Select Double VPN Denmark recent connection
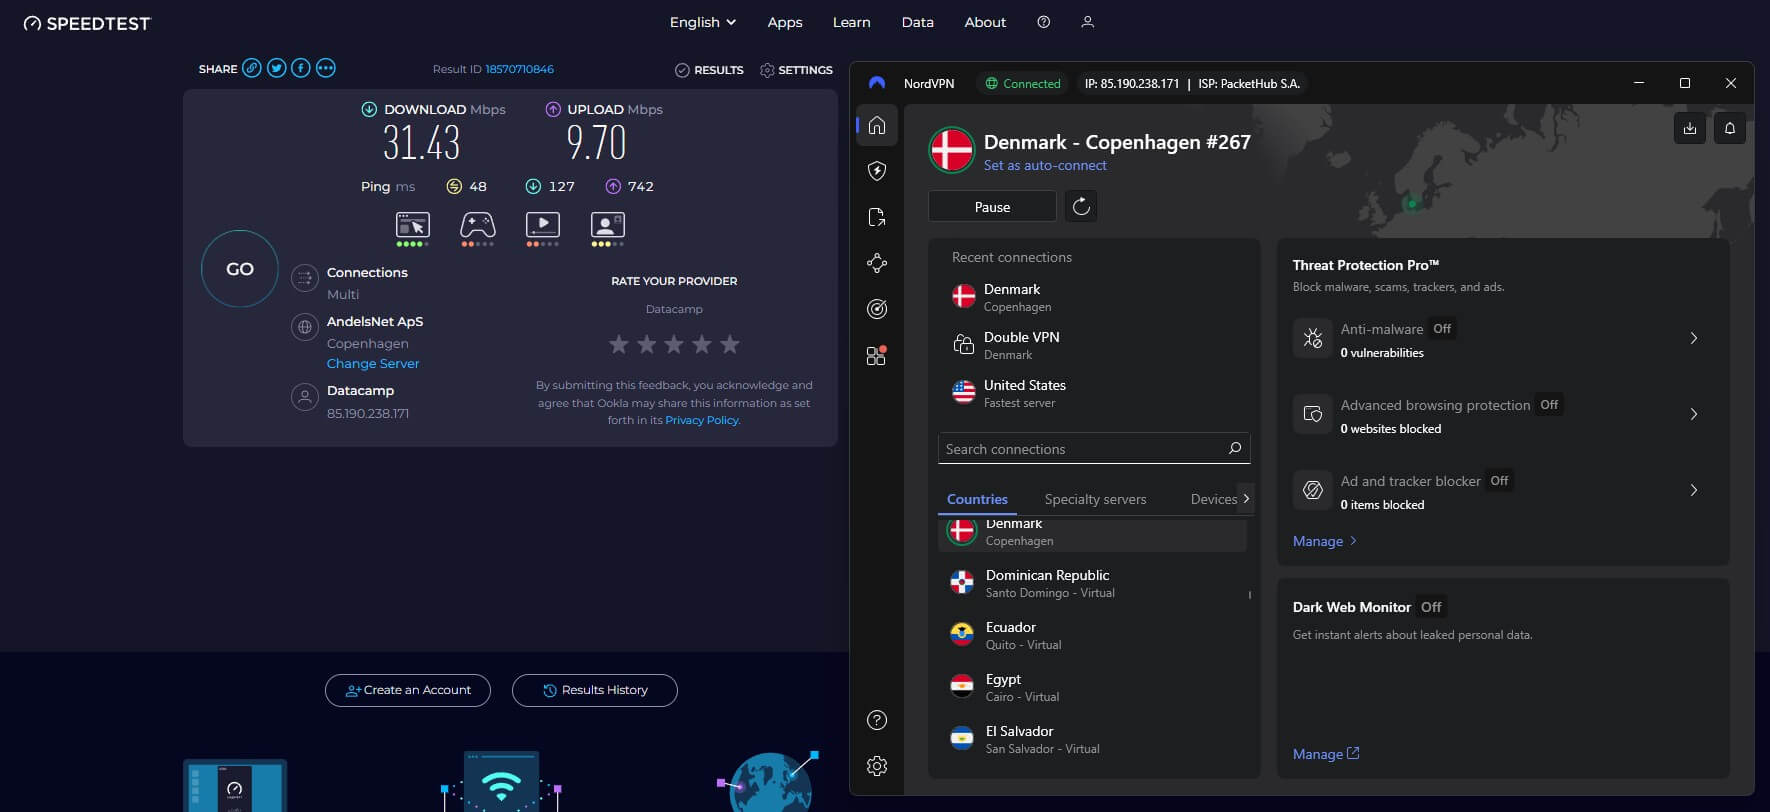The height and width of the screenshot is (812, 1770). [1094, 345]
